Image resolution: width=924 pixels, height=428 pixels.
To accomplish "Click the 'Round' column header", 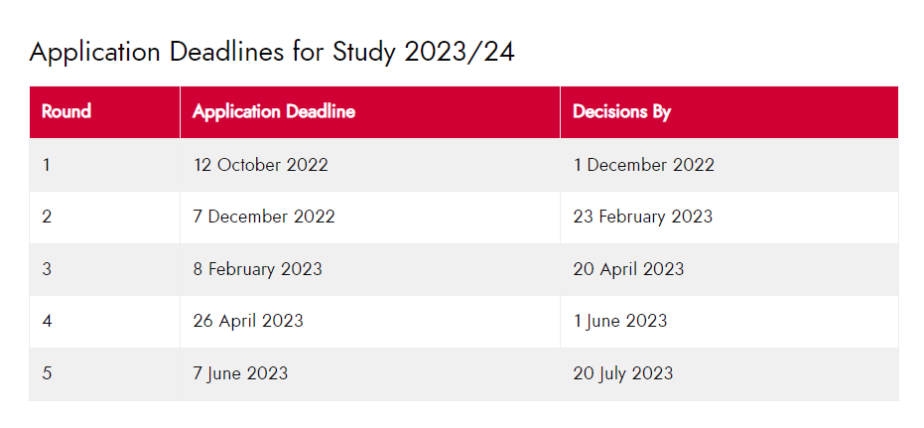I will click(x=66, y=112).
